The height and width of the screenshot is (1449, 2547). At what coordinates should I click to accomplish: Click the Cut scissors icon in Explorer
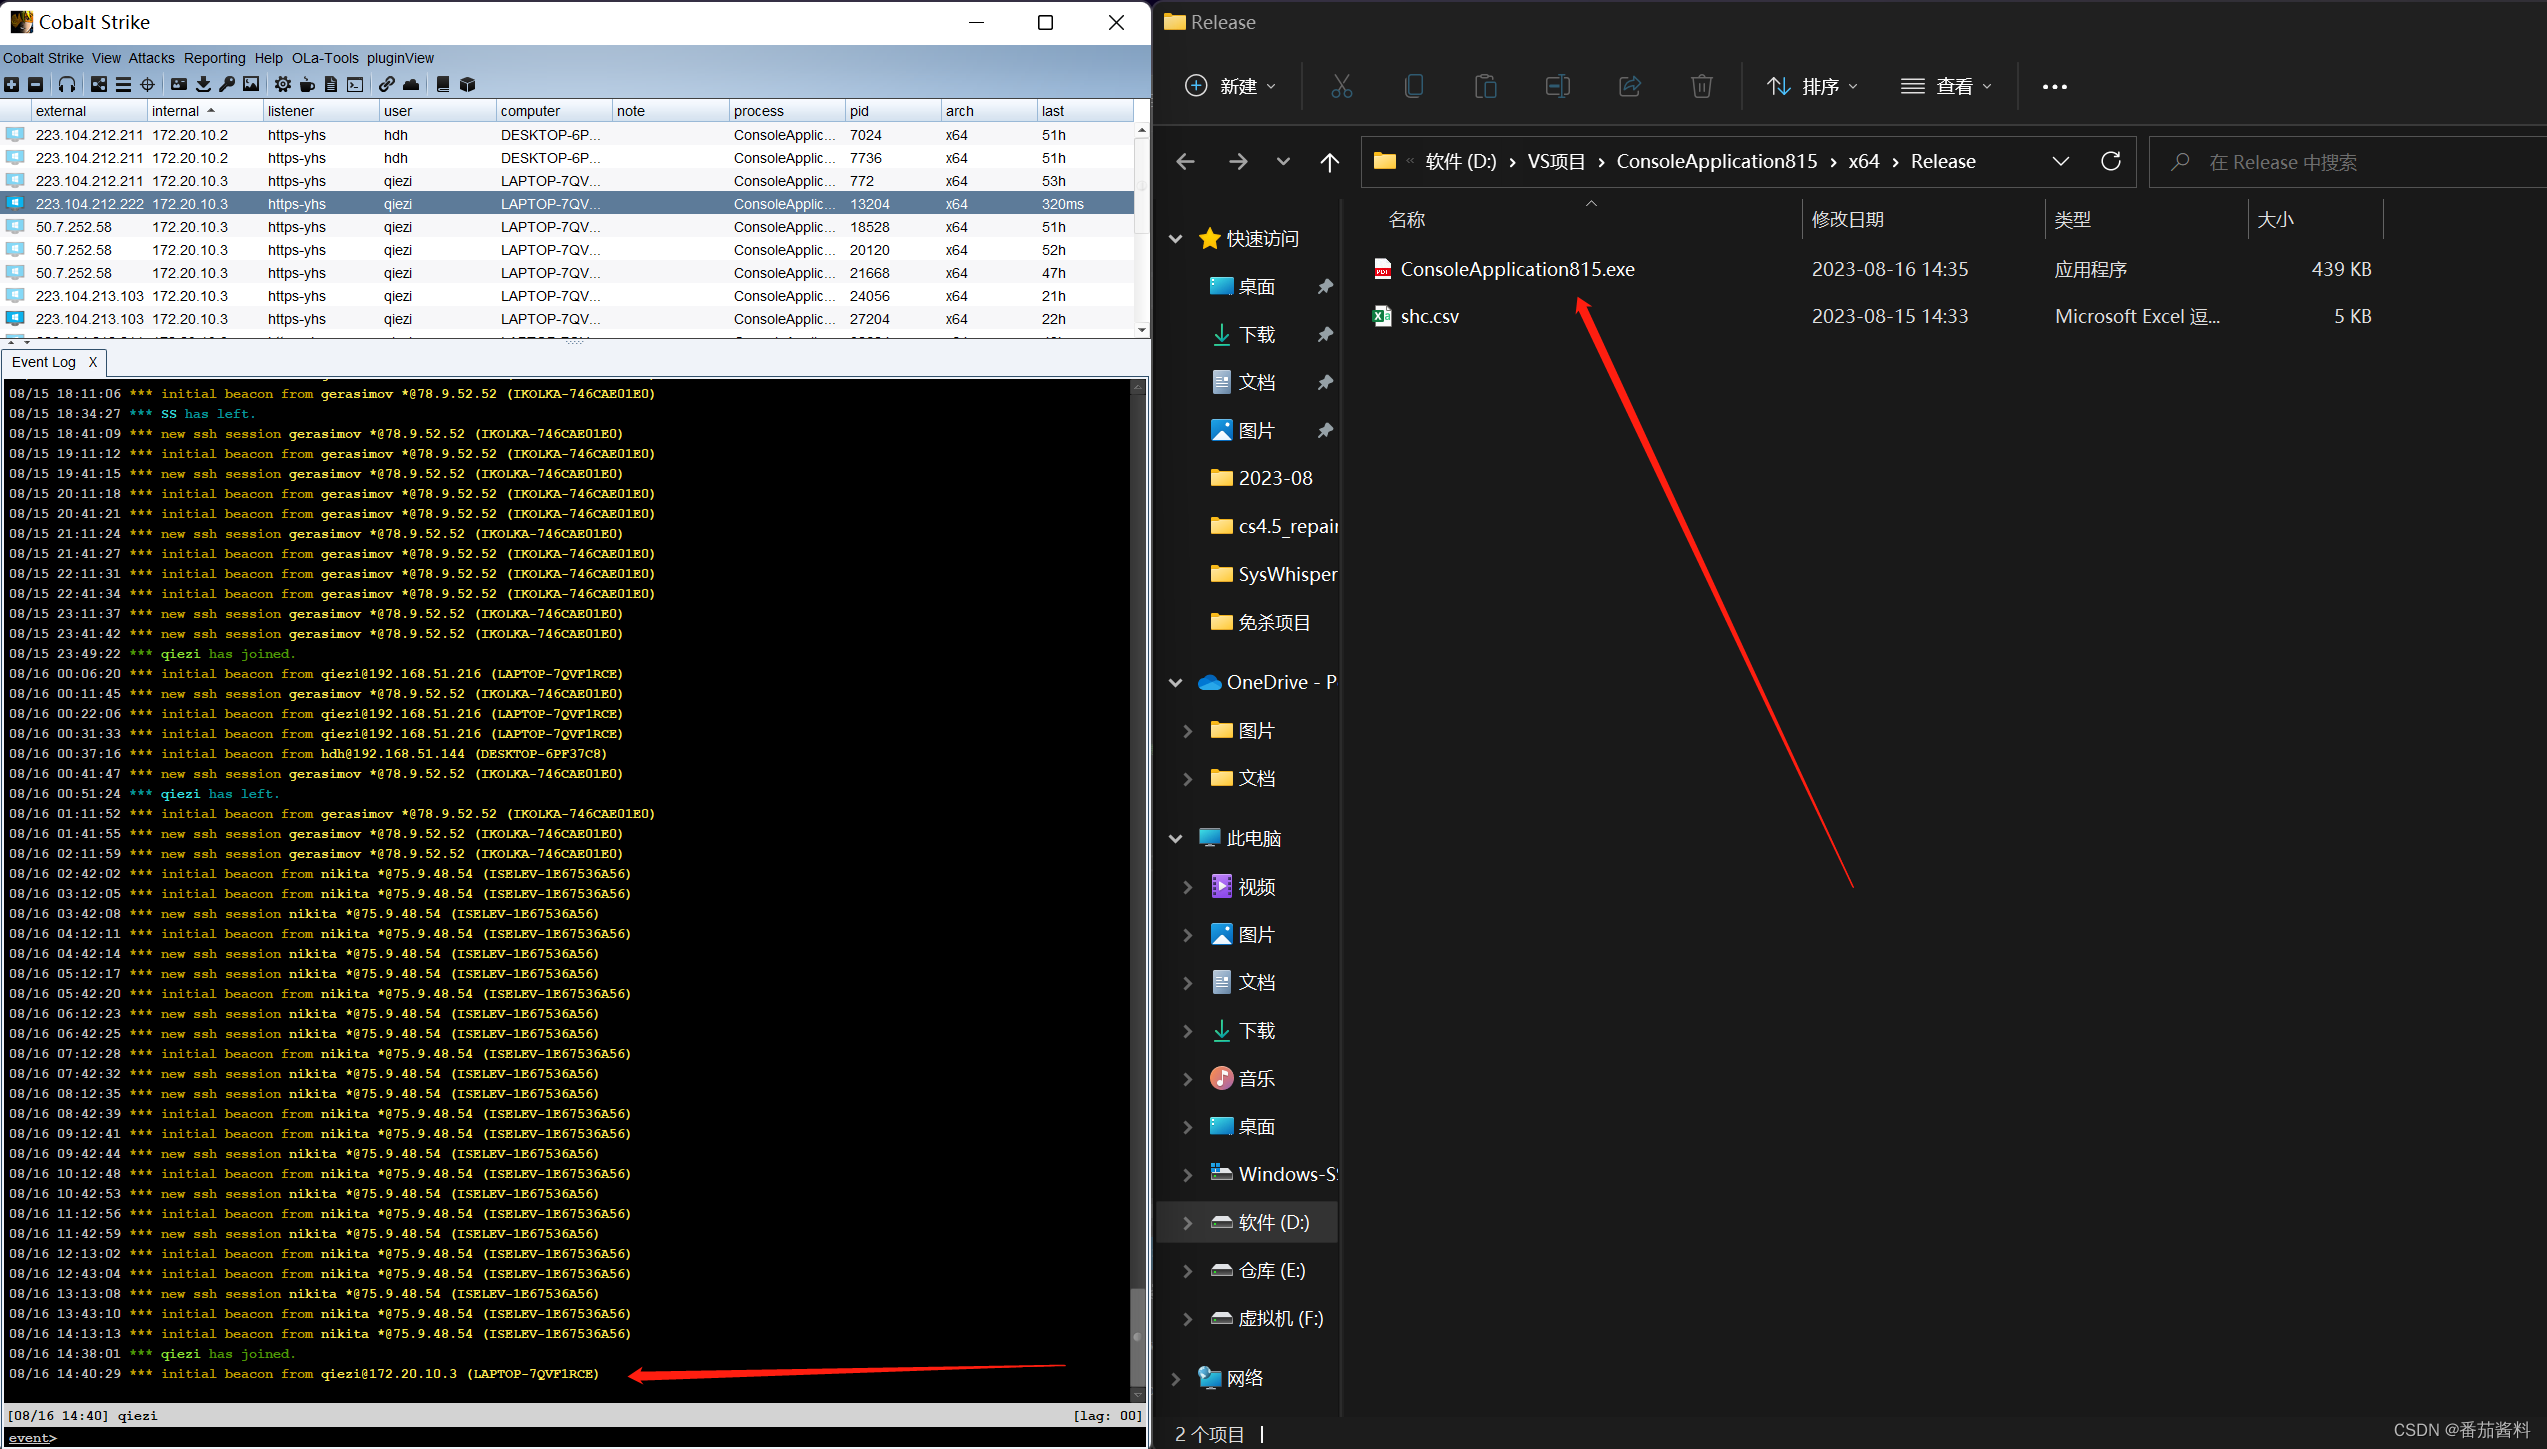pos(1342,87)
